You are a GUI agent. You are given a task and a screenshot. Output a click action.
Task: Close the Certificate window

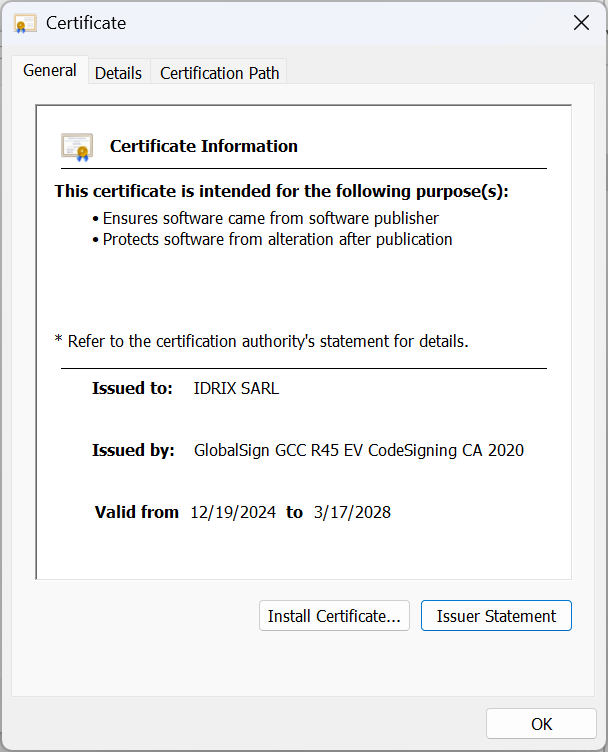[580, 23]
